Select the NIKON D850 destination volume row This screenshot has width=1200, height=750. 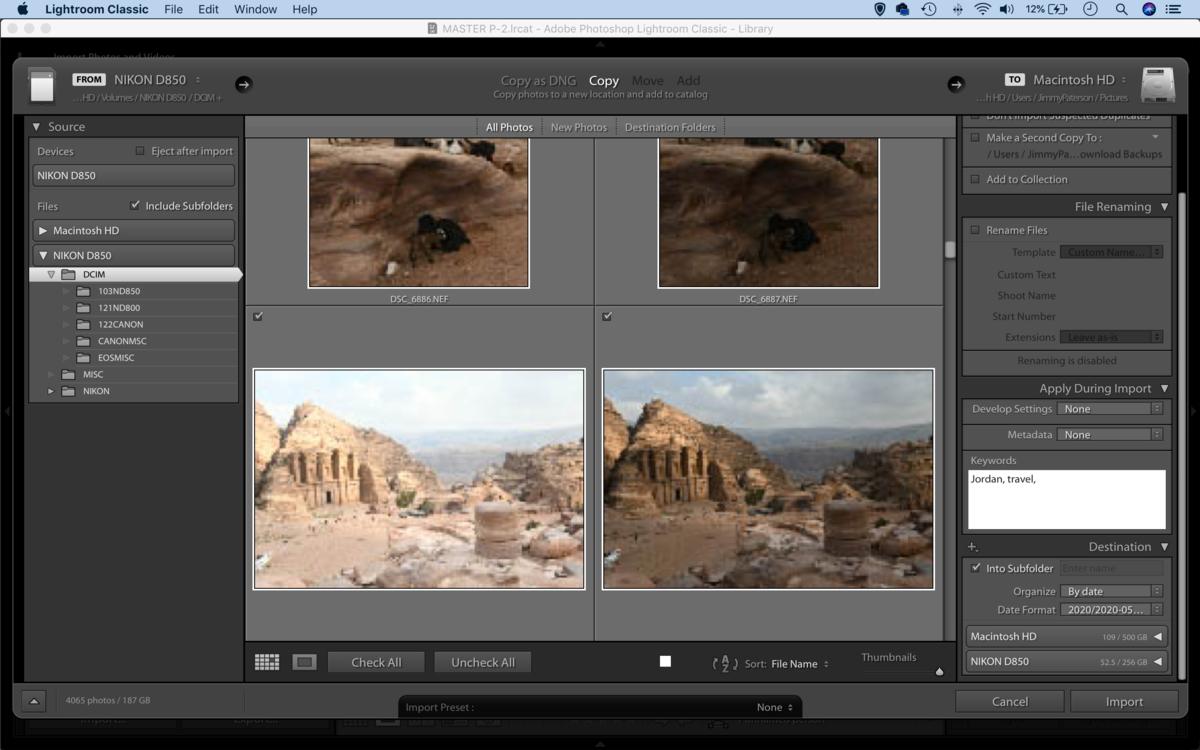[1066, 661]
